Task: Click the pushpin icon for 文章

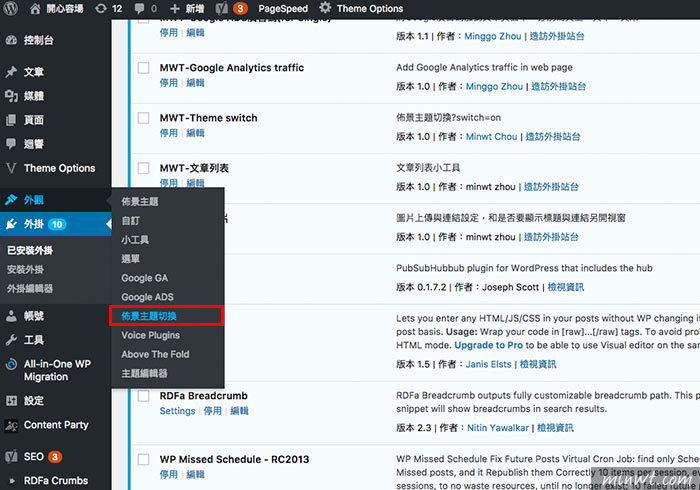Action: click(11, 72)
